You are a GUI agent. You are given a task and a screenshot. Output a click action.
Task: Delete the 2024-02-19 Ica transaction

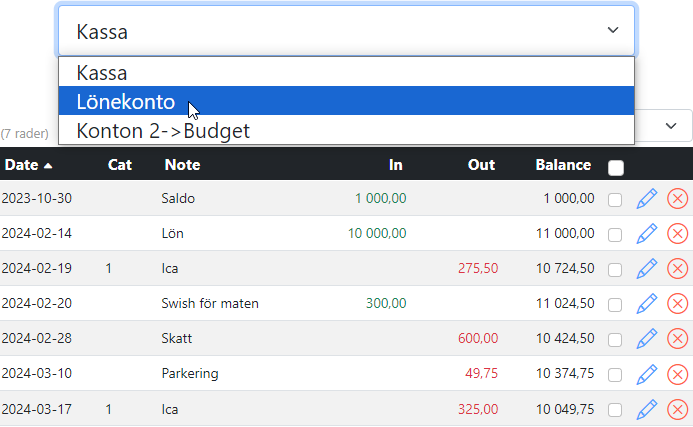(x=677, y=268)
